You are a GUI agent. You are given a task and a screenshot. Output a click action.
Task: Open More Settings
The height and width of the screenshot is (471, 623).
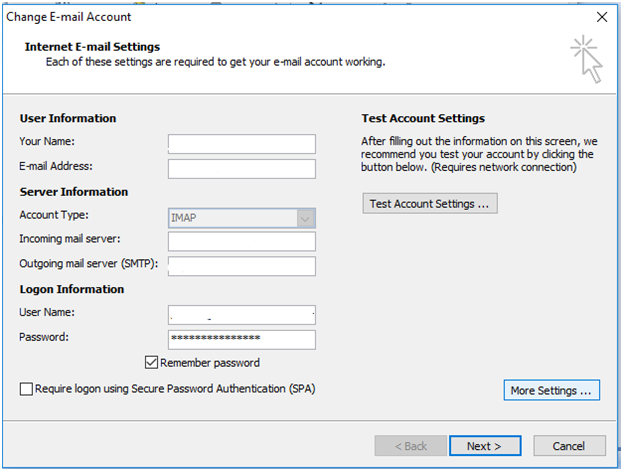(x=552, y=390)
